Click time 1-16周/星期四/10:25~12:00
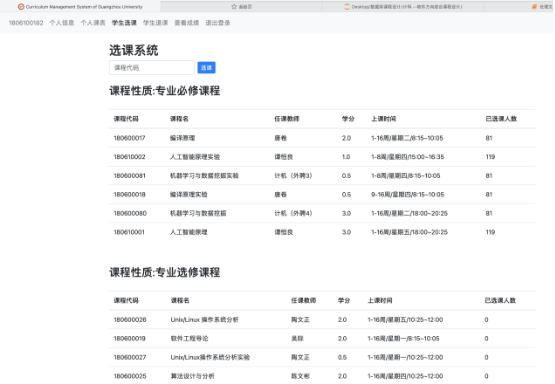The height and width of the screenshot is (384, 555). coord(405,376)
